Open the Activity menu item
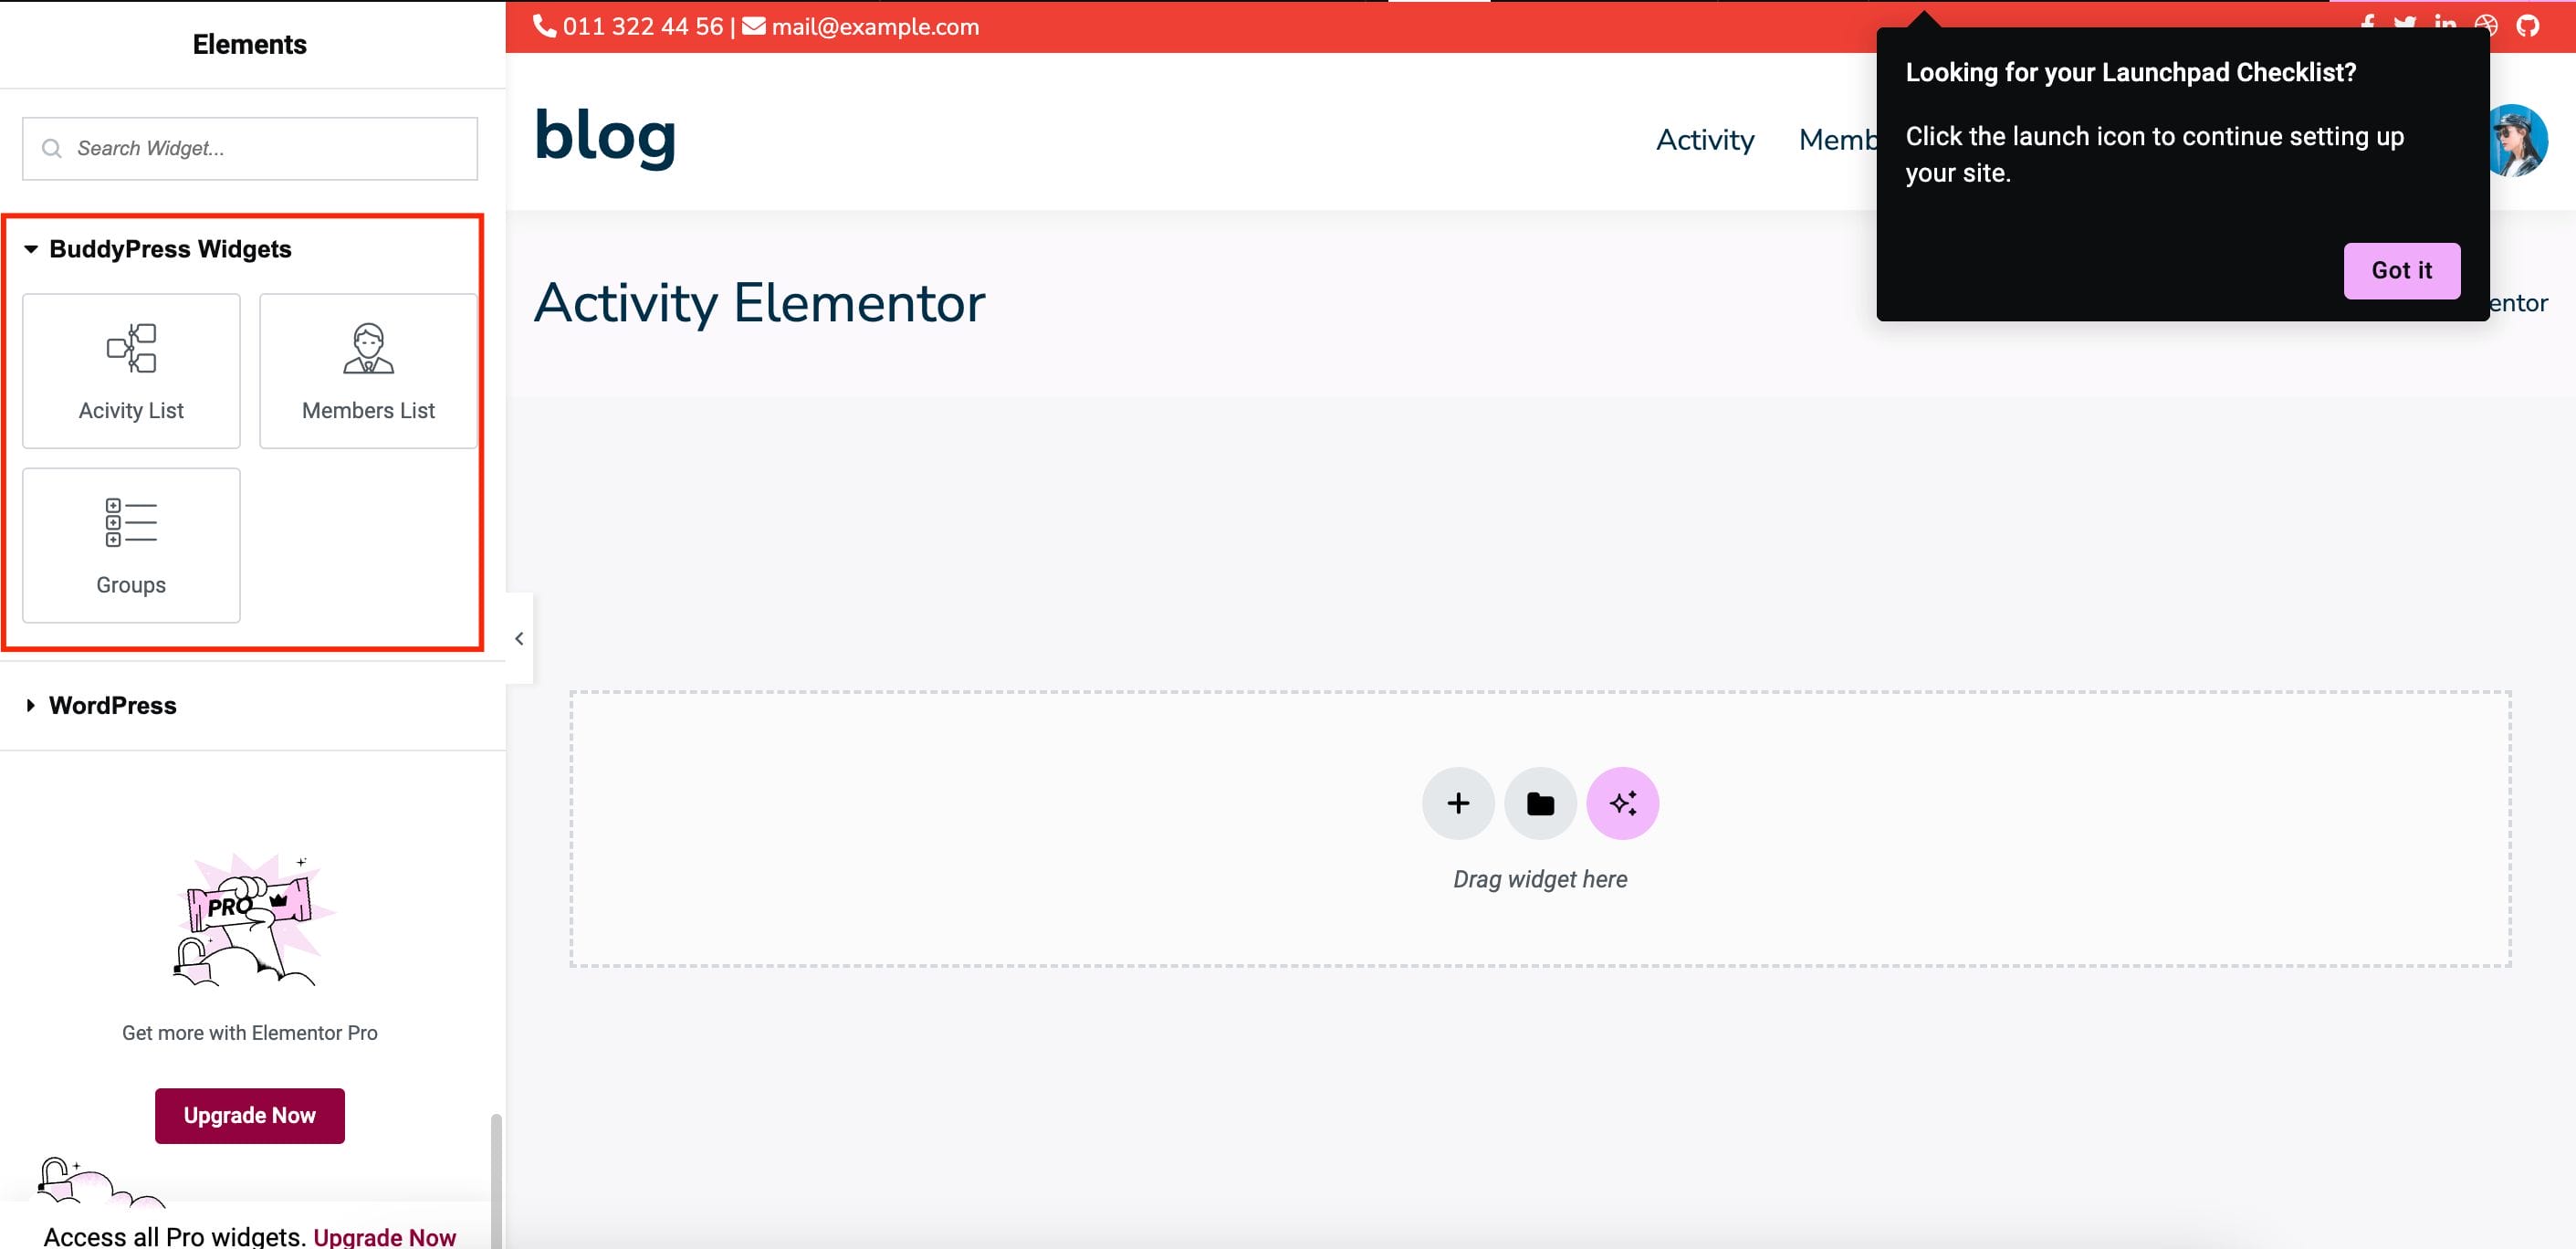Screen dimensions: 2576x1249 point(1704,140)
